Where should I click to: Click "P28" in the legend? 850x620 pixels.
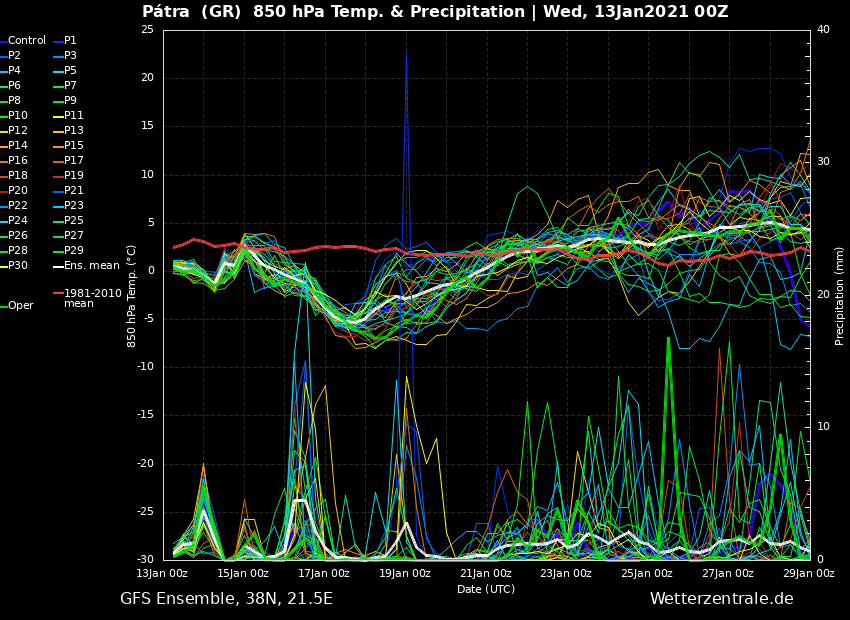[14, 250]
